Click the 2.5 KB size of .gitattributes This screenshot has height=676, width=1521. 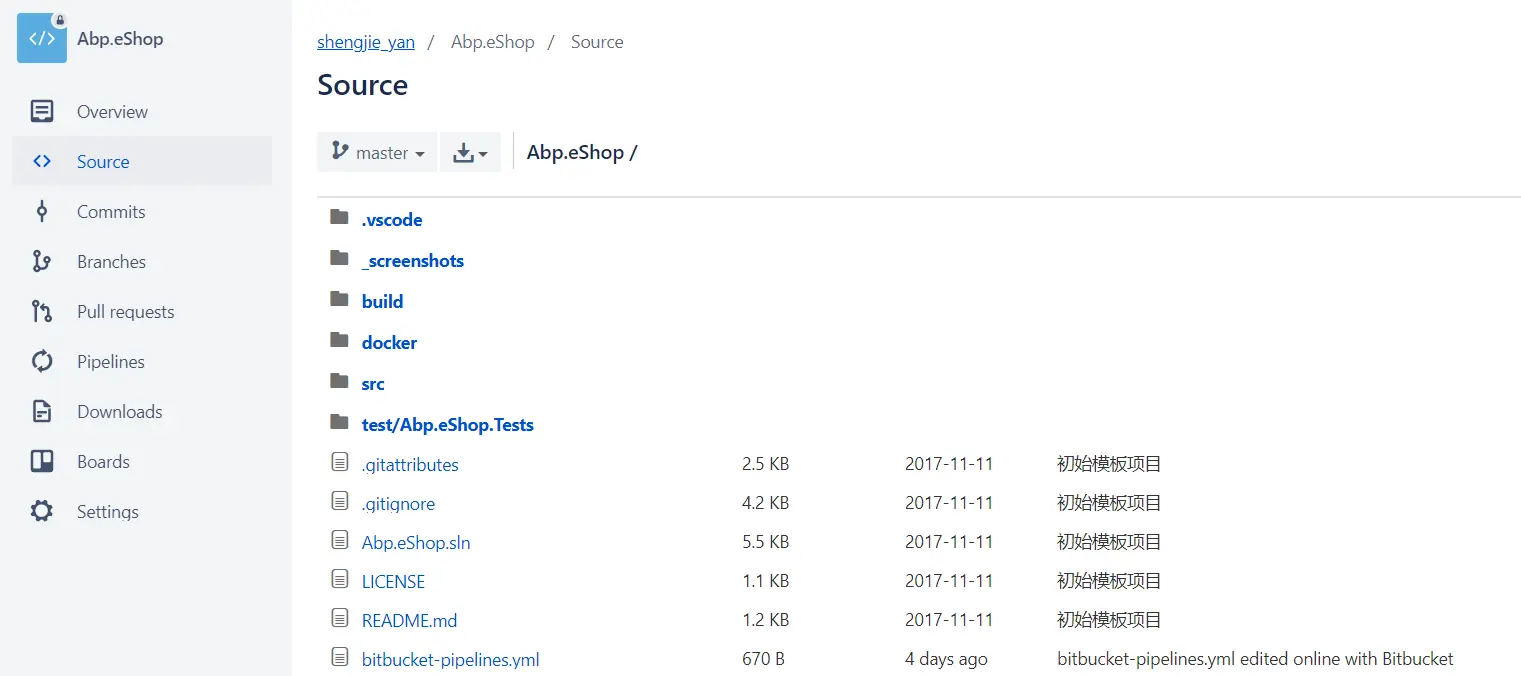pos(765,464)
